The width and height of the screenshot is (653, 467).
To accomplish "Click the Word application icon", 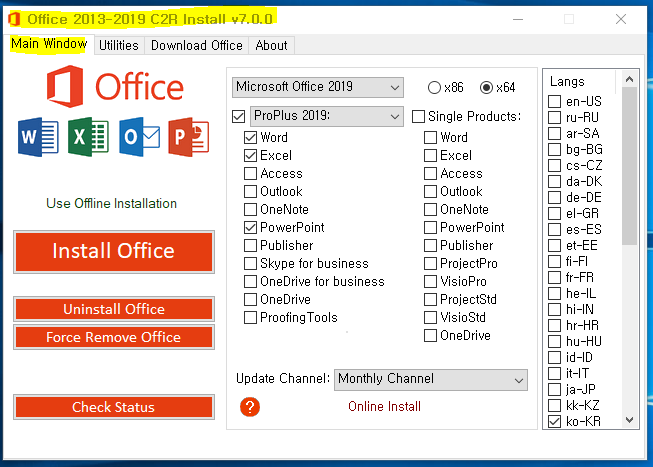I will click(x=38, y=137).
